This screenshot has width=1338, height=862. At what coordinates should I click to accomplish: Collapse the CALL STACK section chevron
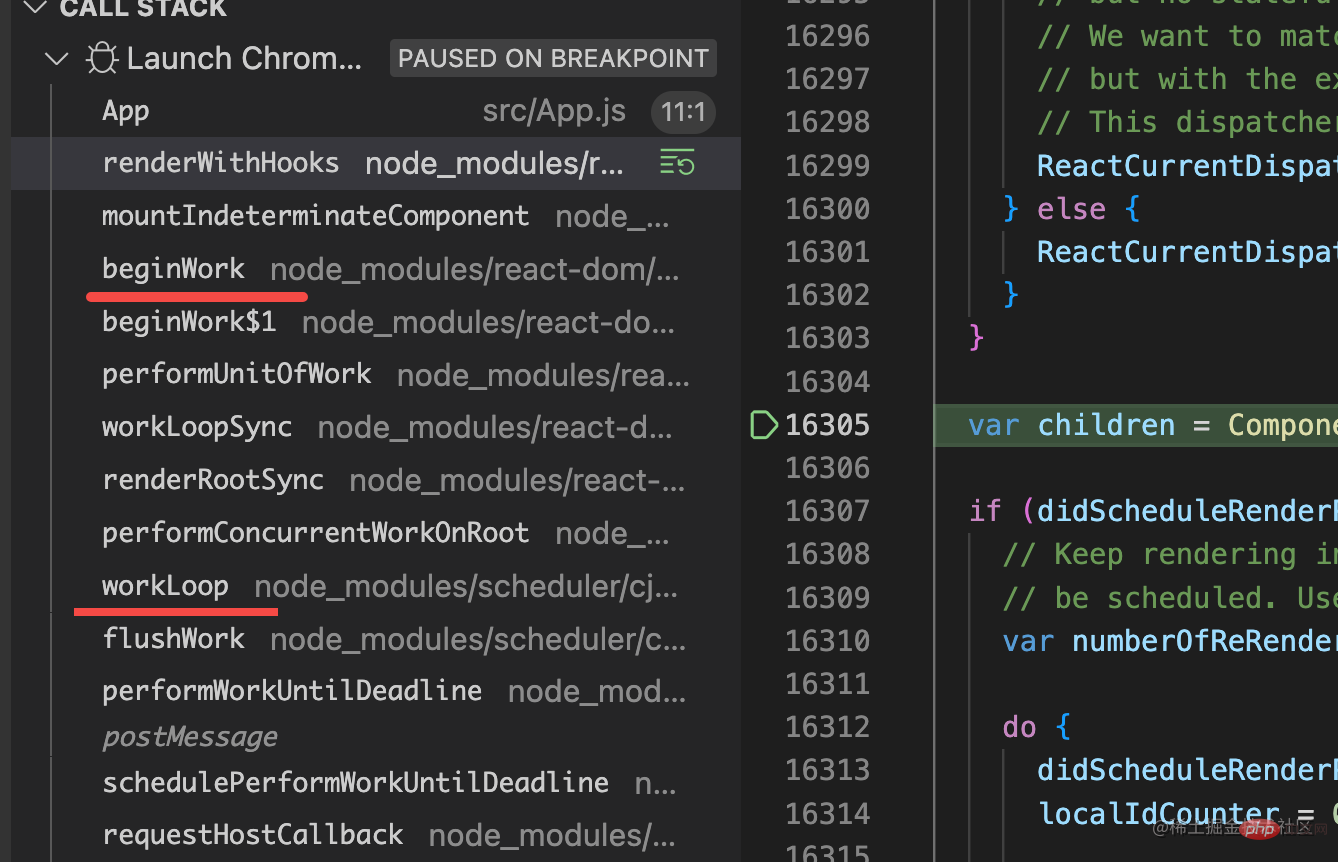click(x=35, y=8)
